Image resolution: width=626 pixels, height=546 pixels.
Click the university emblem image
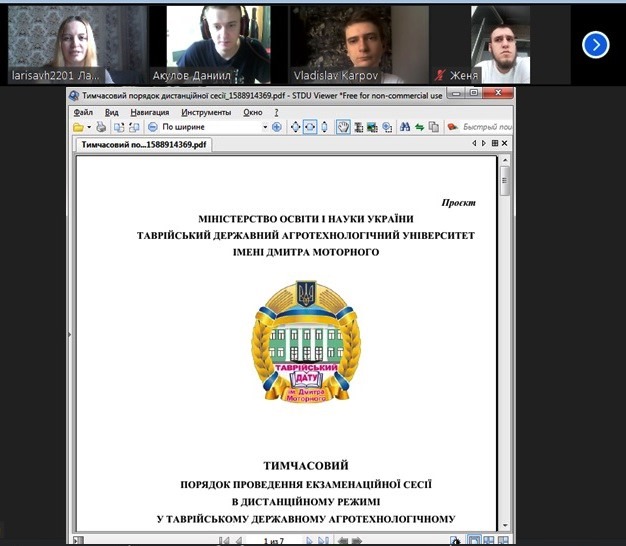(x=306, y=341)
